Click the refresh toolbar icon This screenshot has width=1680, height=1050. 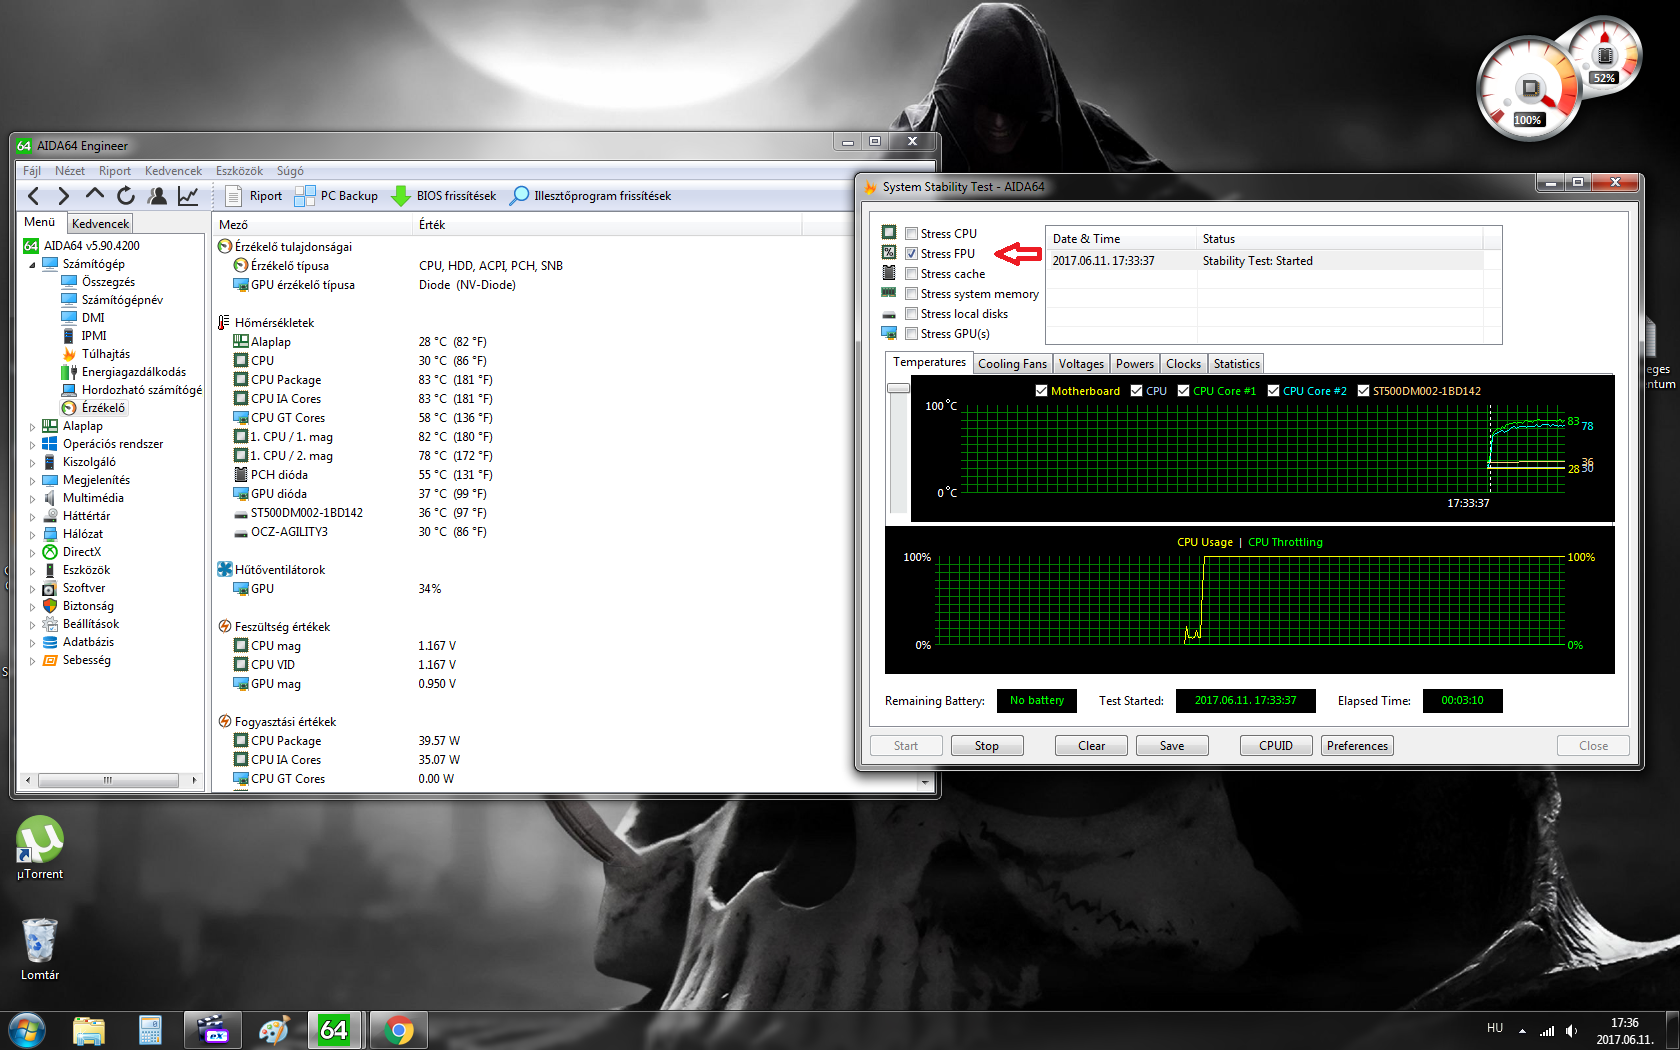click(126, 196)
